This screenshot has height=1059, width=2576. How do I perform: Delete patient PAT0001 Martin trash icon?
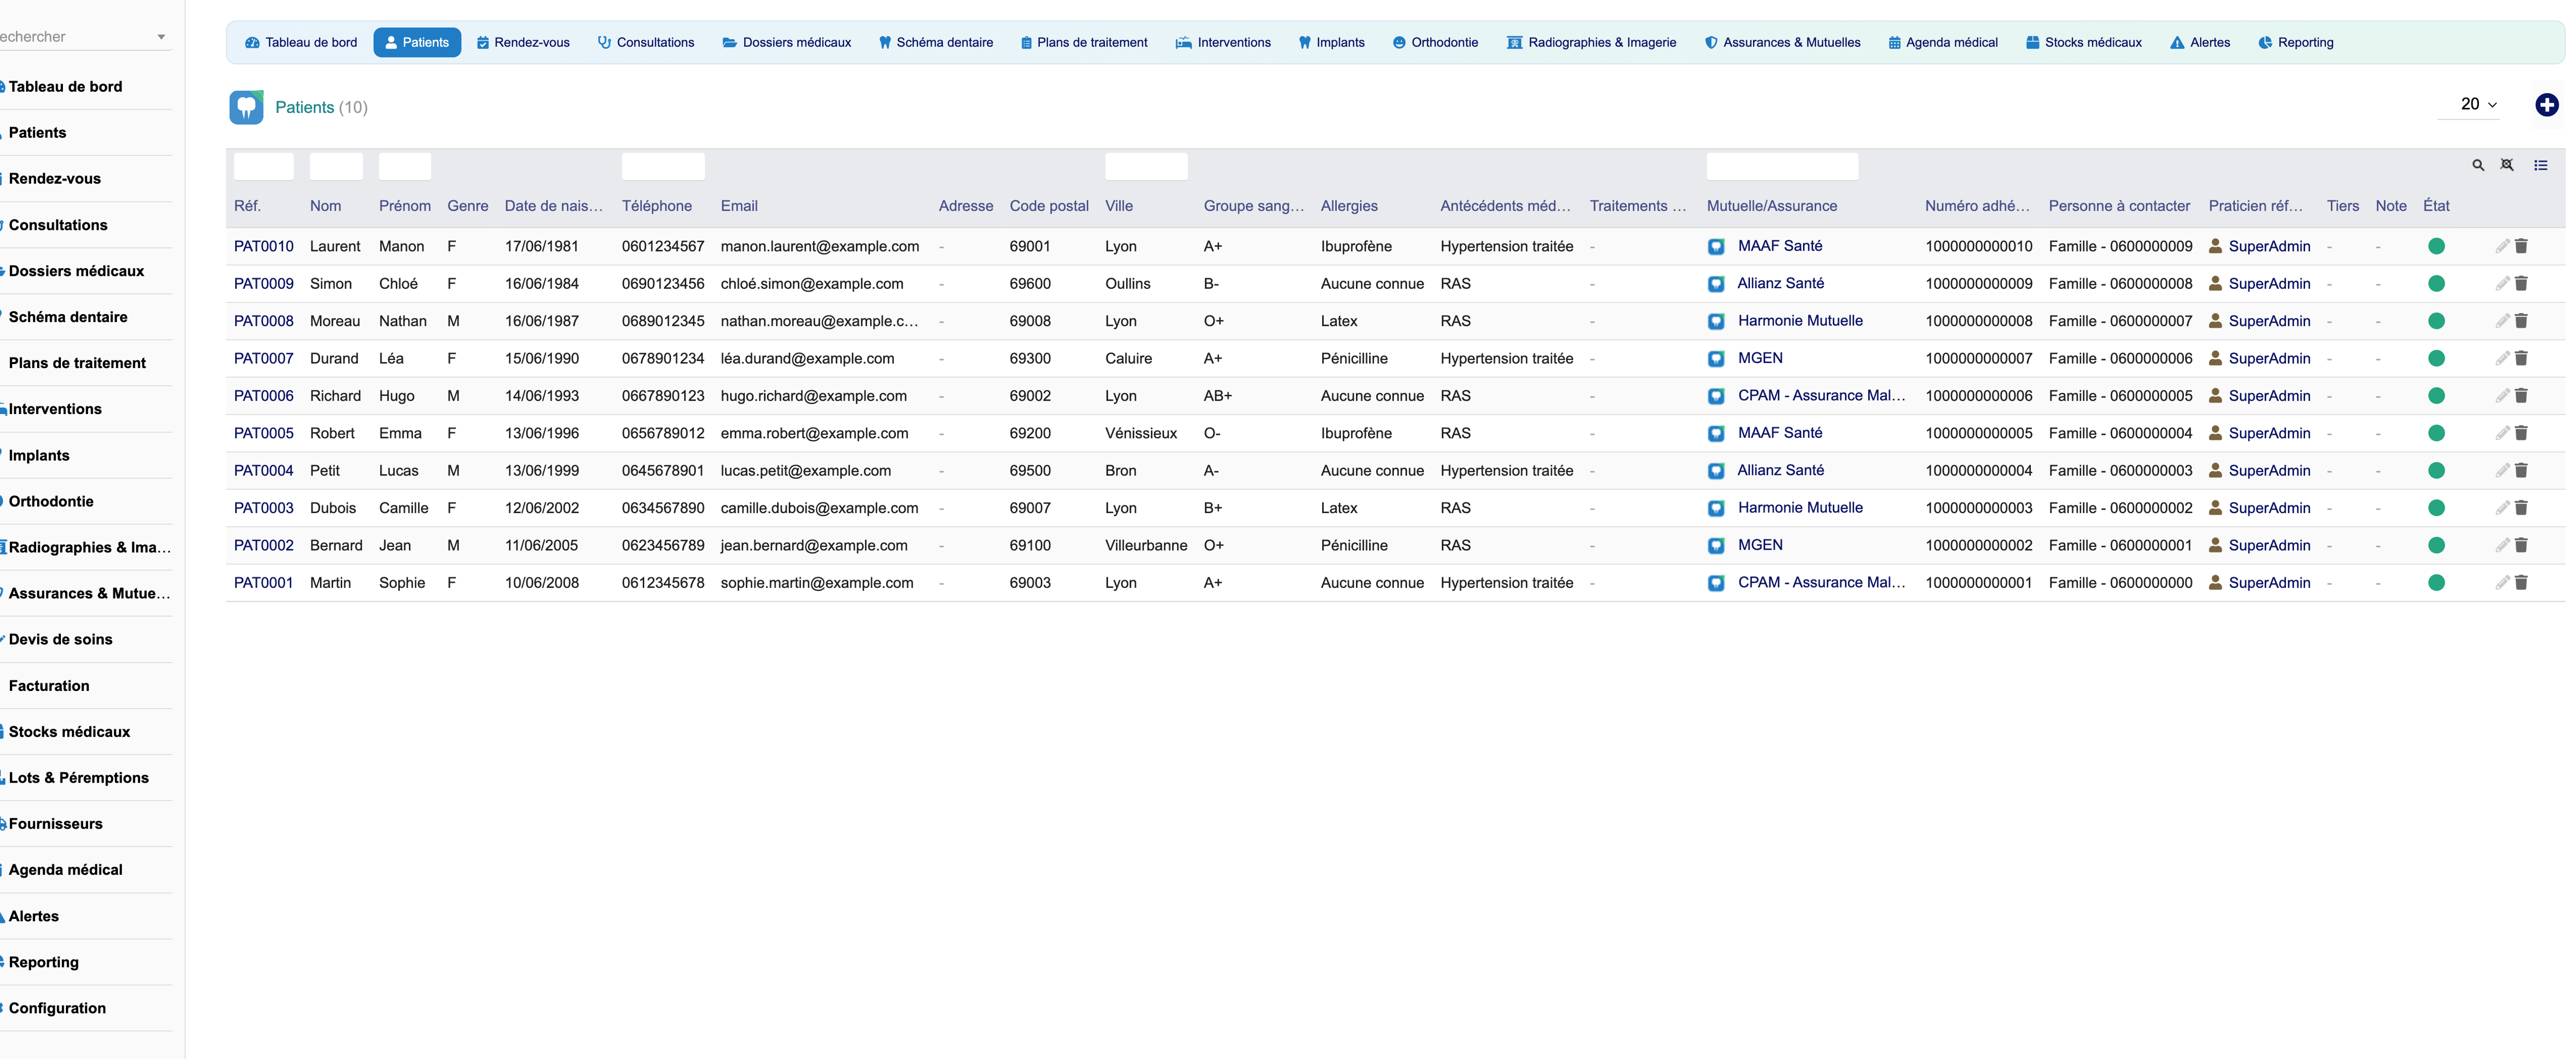click(x=2521, y=582)
